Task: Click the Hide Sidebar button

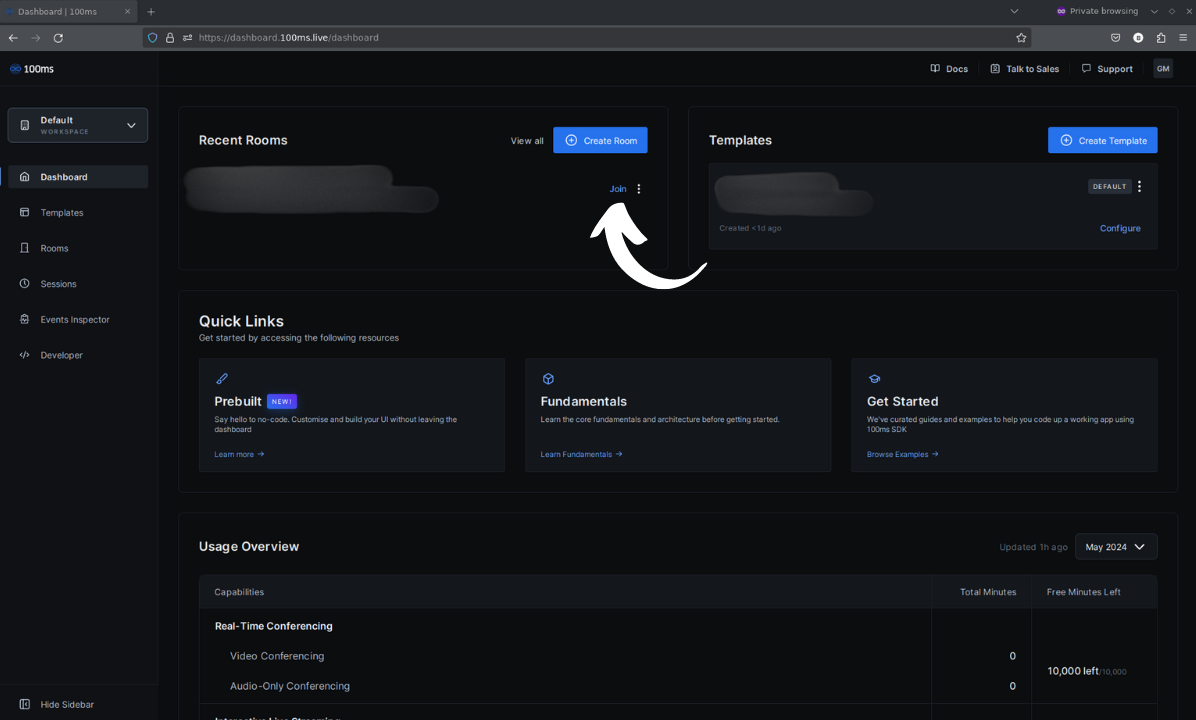Action: pos(57,705)
